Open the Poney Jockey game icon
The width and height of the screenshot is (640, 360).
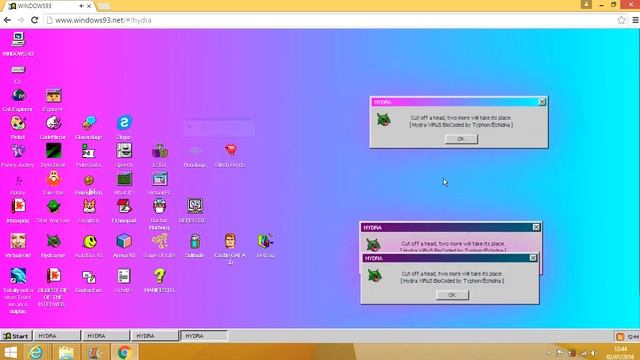[x=18, y=151]
